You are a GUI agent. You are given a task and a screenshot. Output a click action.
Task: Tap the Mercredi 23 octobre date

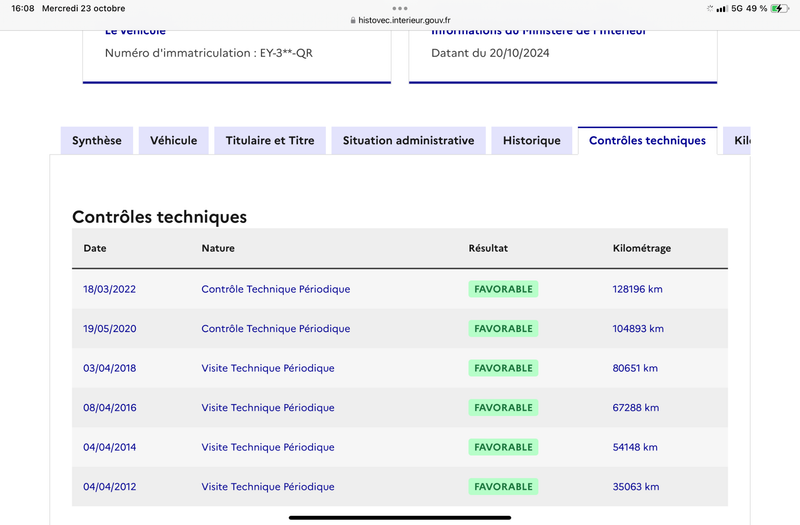click(x=84, y=8)
